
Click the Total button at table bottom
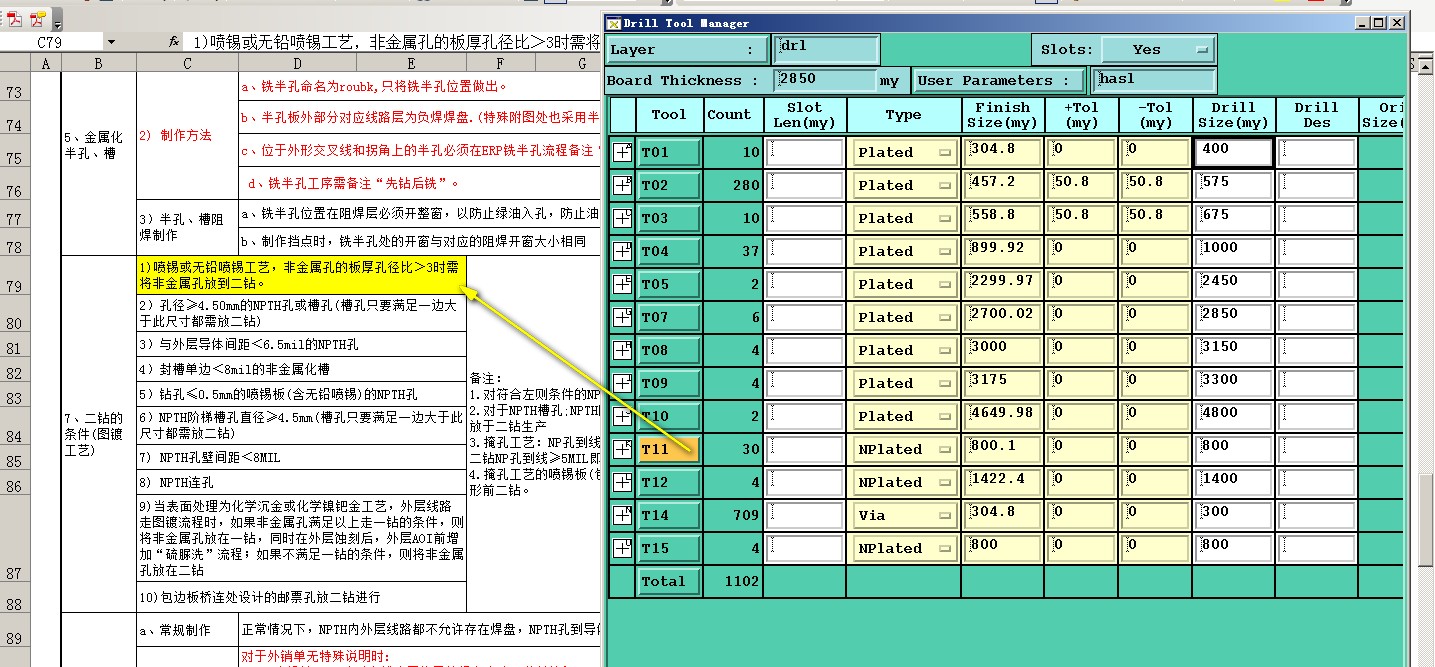668,582
